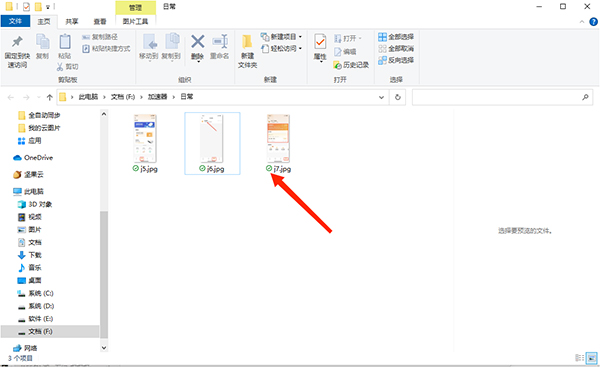Click Copy to ribbon button
Viewport: 600px width, 367px height.
171,47
